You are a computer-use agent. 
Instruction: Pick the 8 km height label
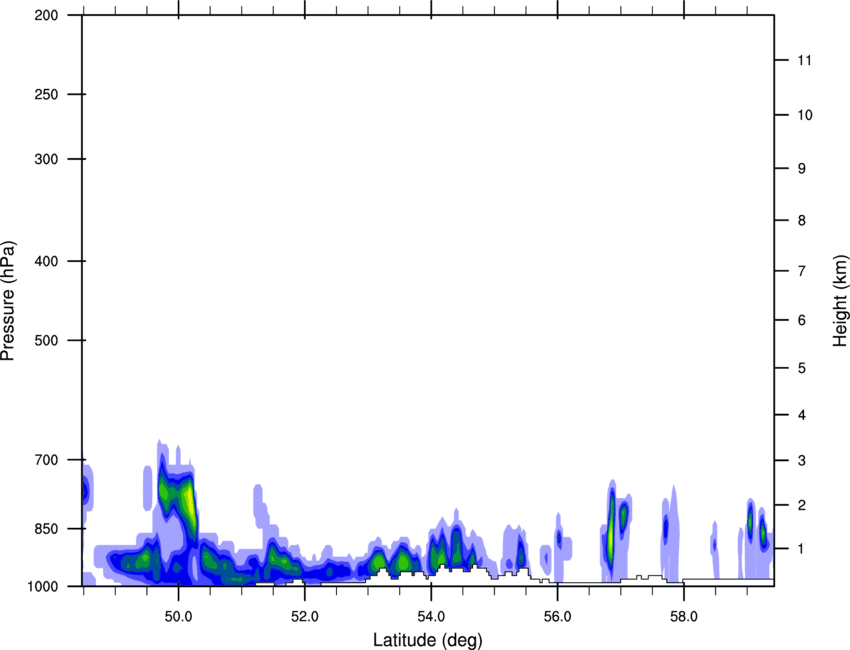pyautogui.click(x=802, y=221)
